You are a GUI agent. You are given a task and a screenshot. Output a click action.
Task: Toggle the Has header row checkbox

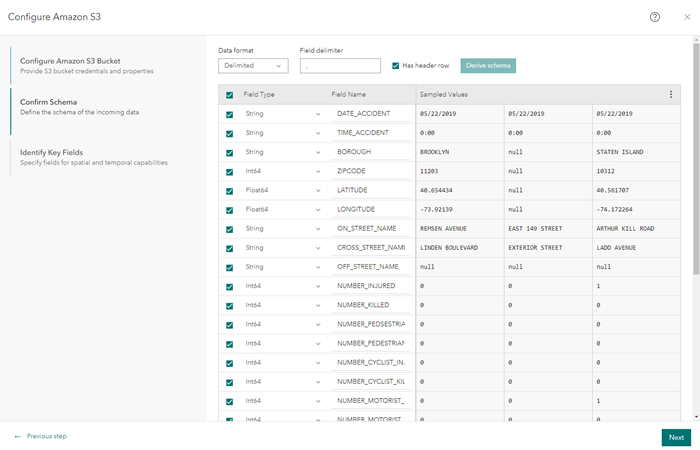396,66
